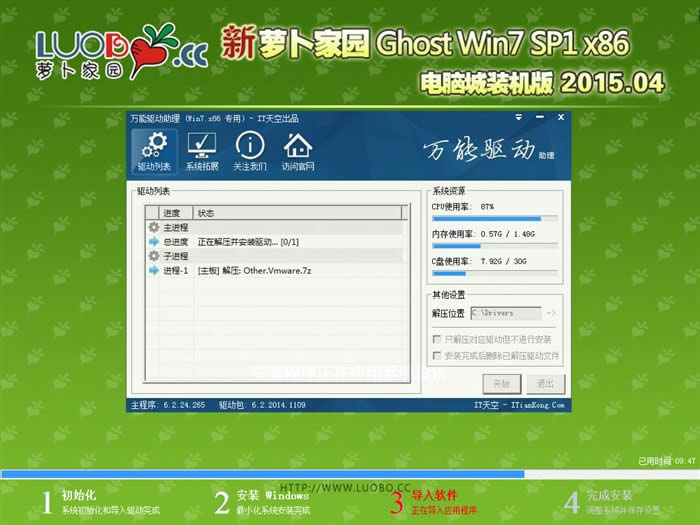
Task: Click the ITianKong.Com link in status bar
Action: 538,405
